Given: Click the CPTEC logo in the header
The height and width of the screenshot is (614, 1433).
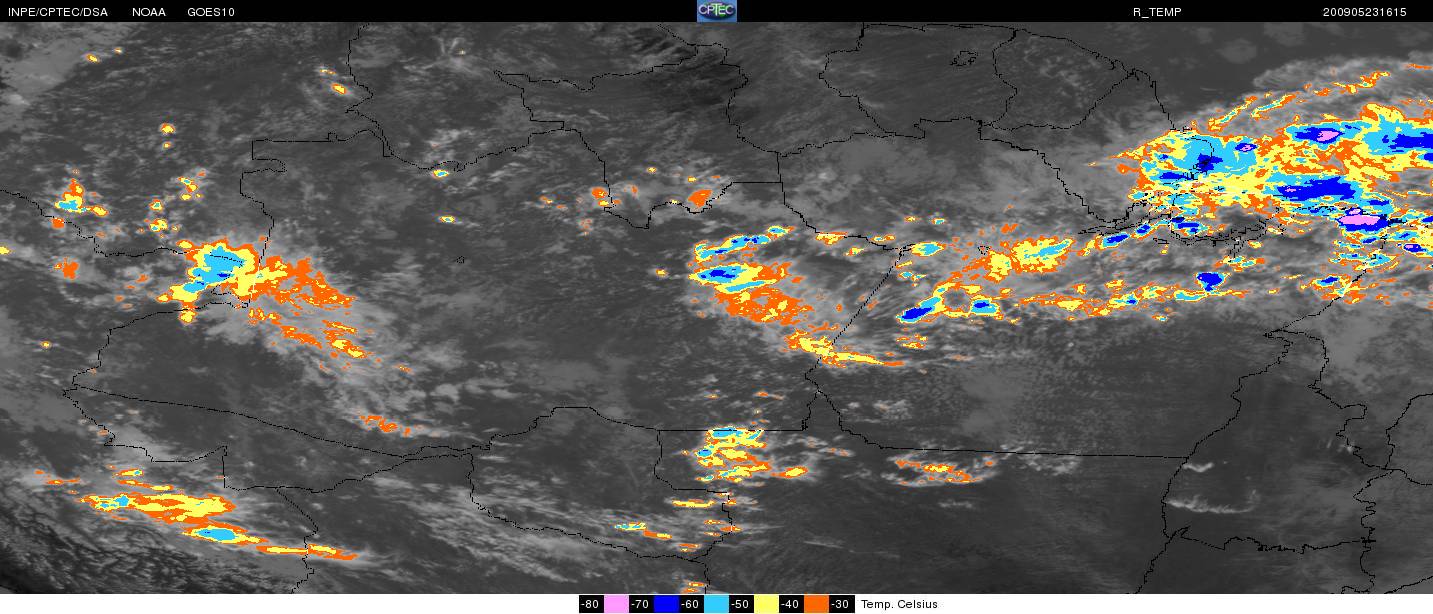Looking at the screenshot, I should [x=716, y=11].
